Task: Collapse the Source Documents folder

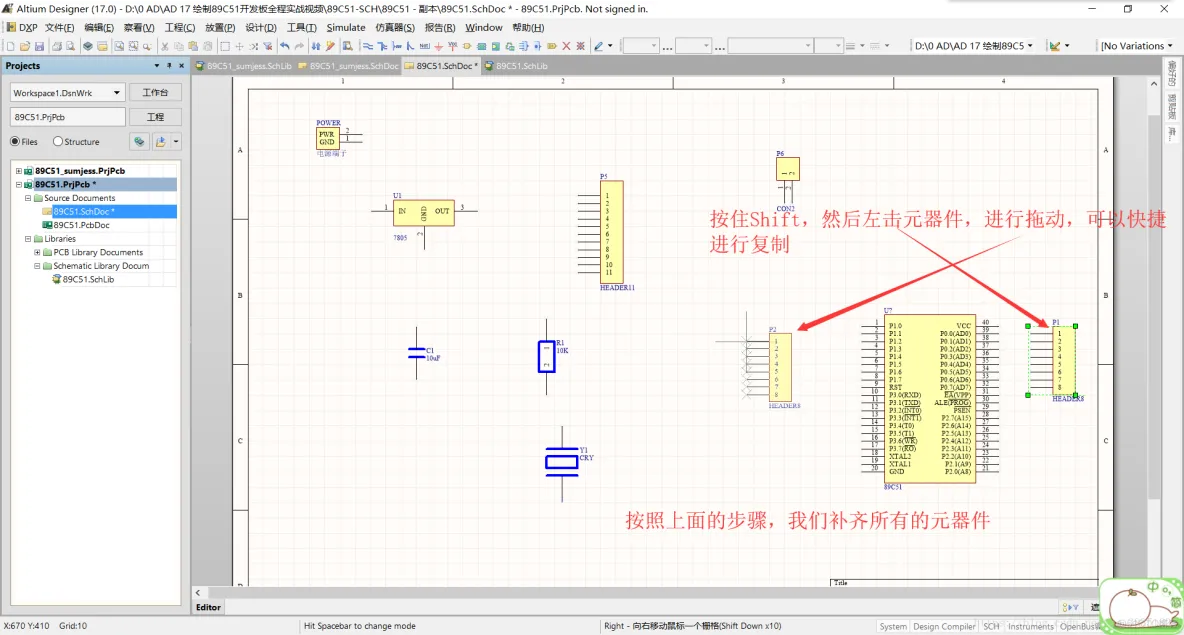Action: point(28,198)
